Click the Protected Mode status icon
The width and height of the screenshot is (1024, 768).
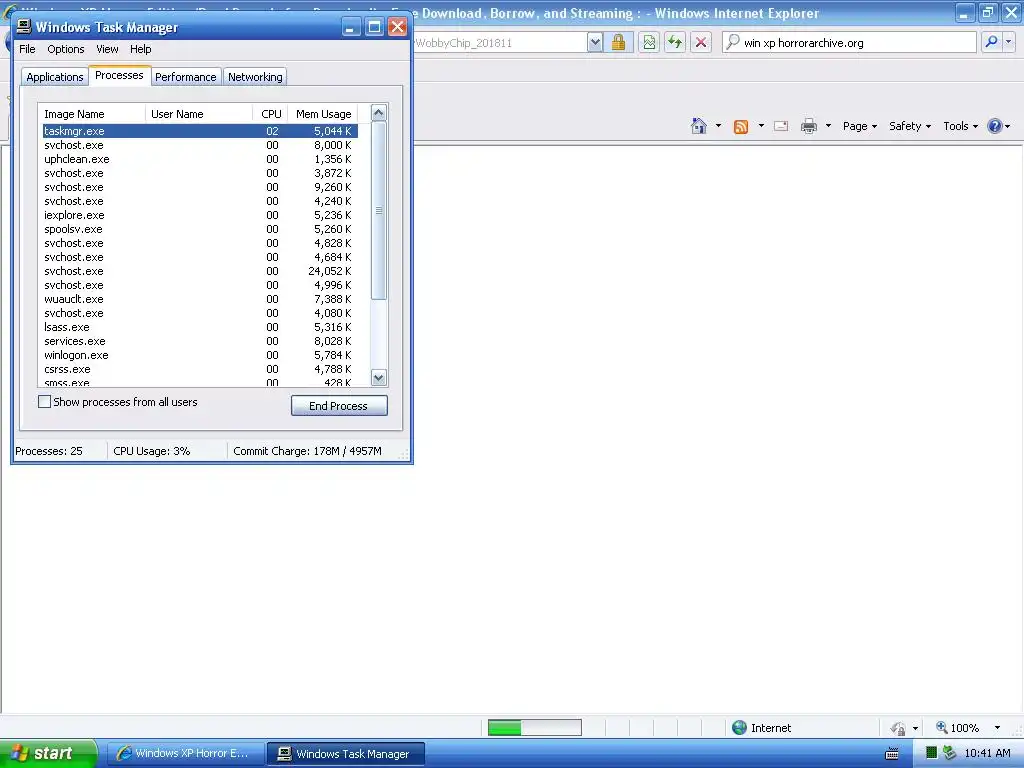[898, 728]
